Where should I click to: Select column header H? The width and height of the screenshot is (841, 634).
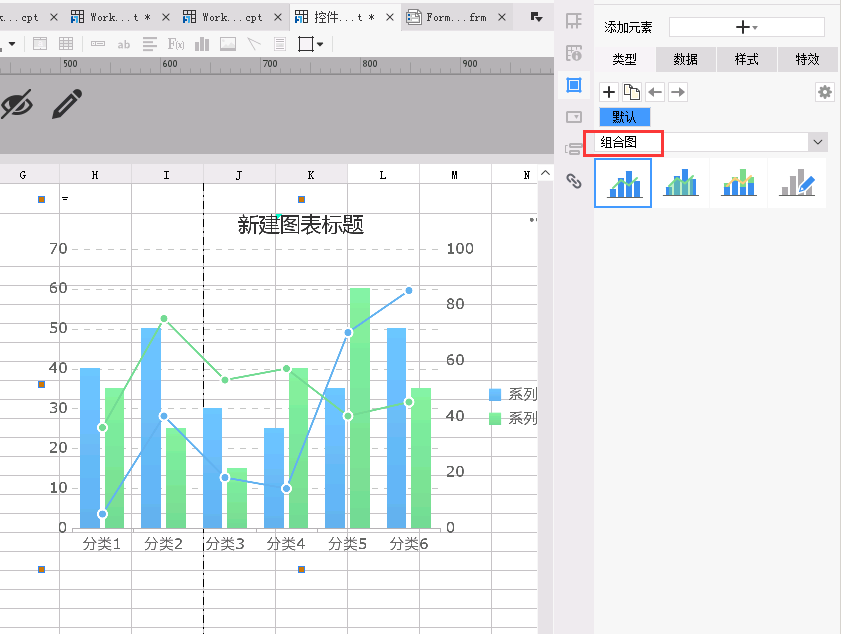(x=95, y=175)
